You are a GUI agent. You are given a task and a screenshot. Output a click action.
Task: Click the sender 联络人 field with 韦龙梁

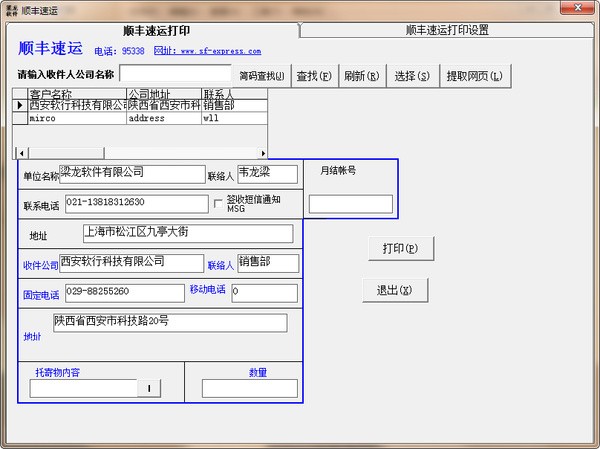click(x=267, y=174)
